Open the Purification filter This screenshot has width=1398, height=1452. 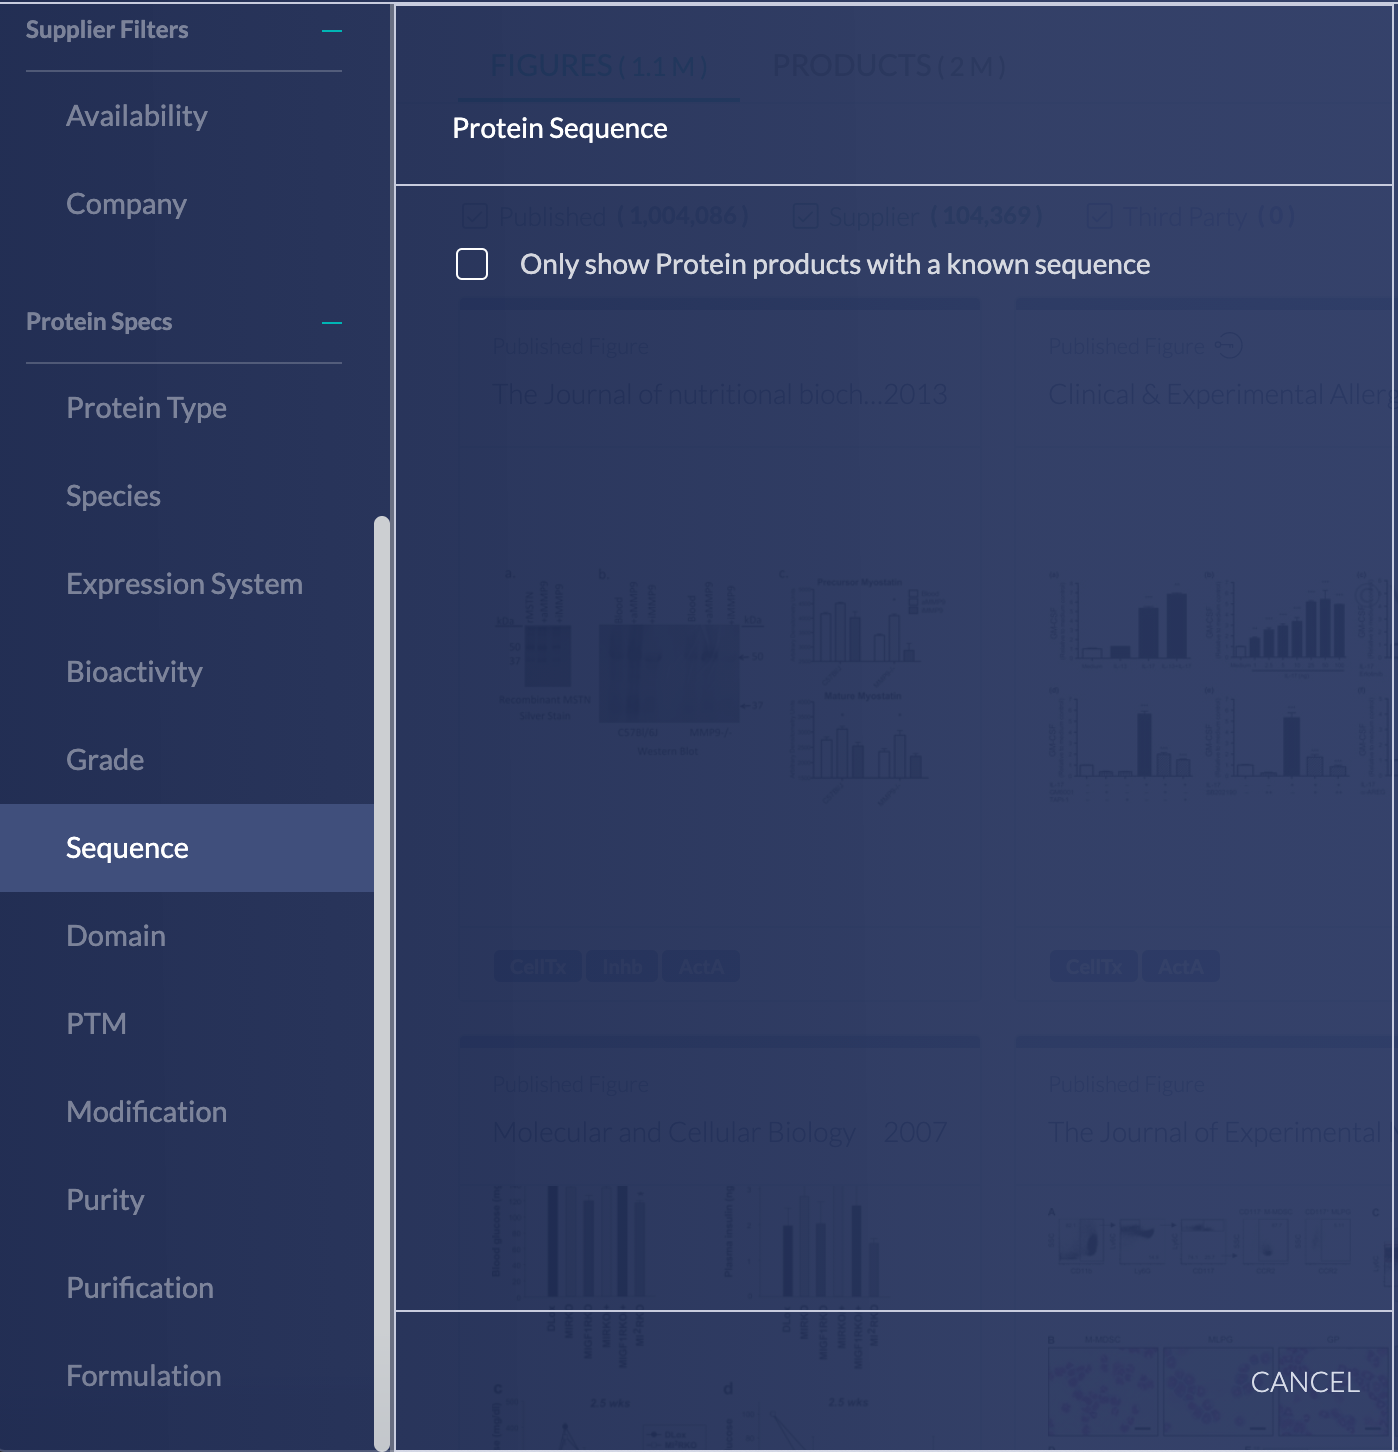(x=140, y=1288)
